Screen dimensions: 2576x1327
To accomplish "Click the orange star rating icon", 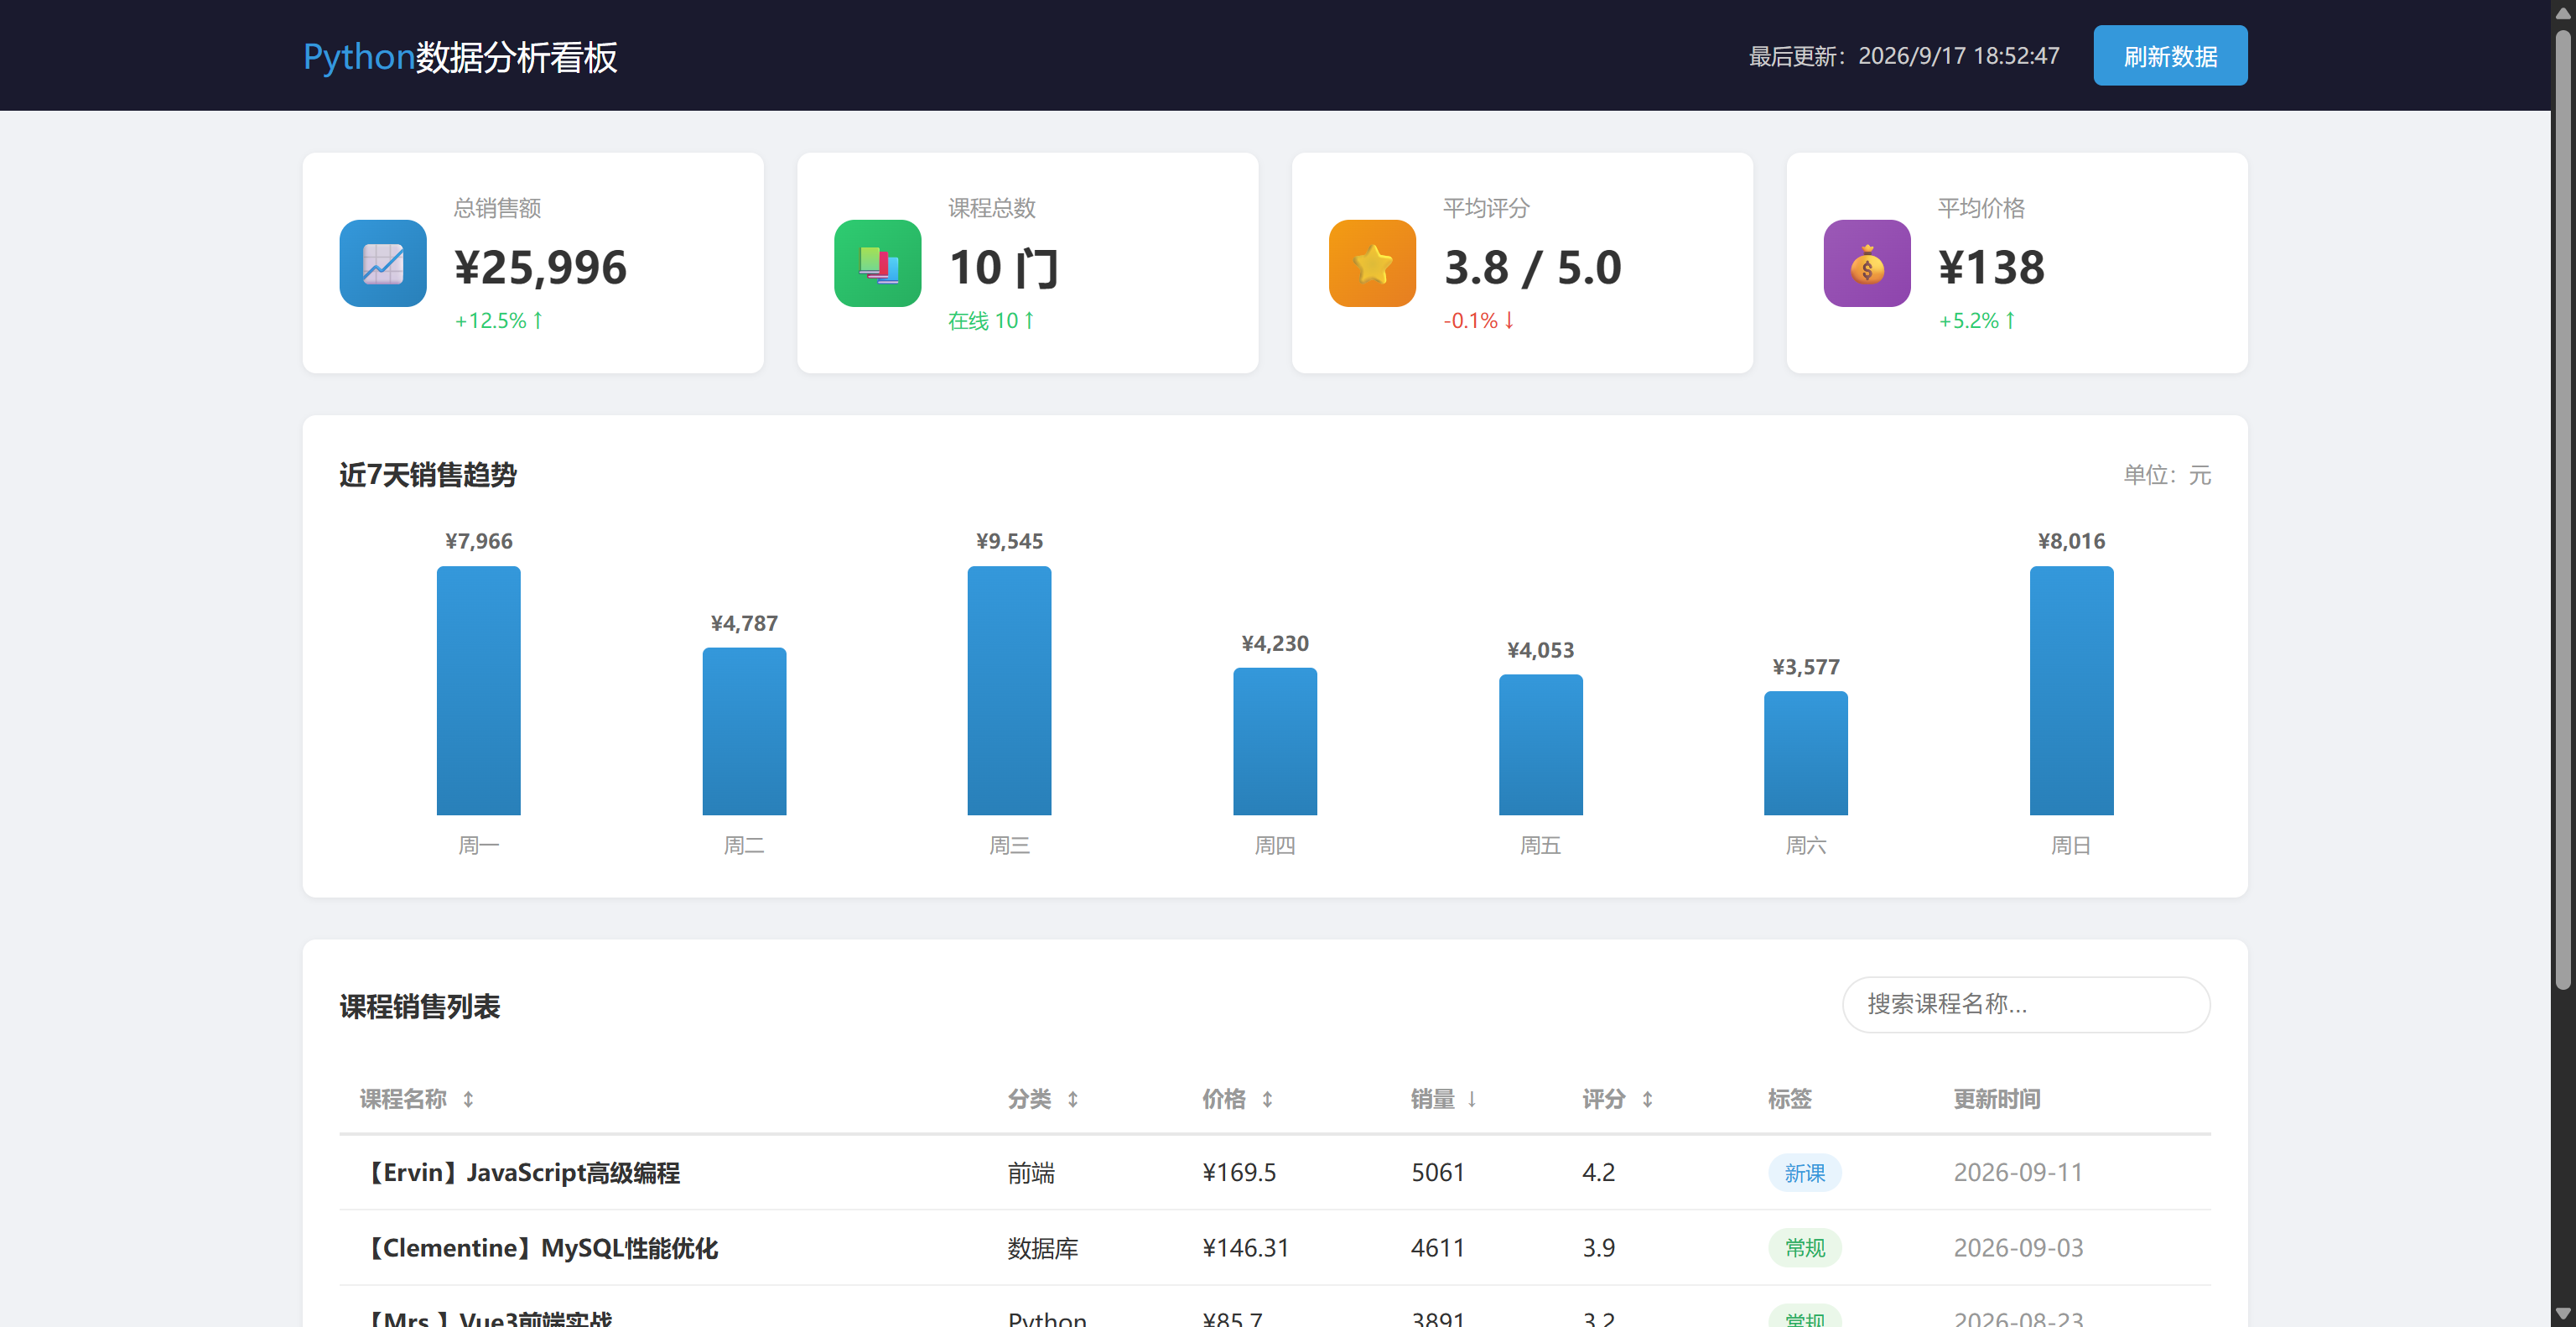I will pyautogui.click(x=1372, y=263).
